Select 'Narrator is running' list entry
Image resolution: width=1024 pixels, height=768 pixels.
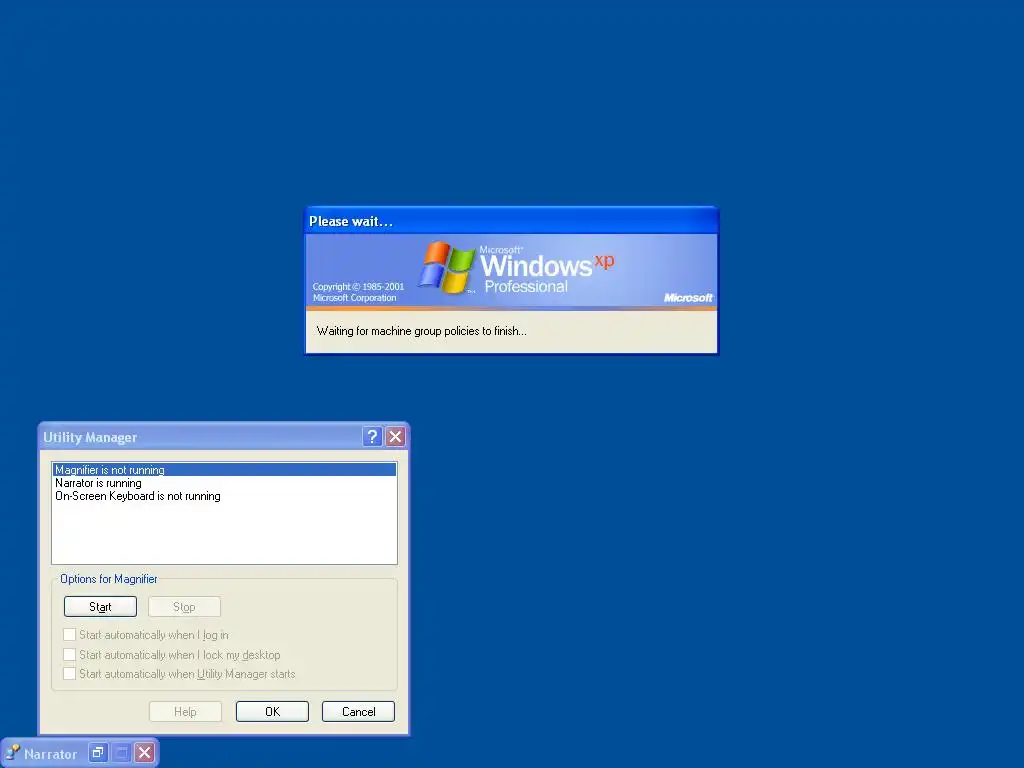pyautogui.click(x=224, y=483)
